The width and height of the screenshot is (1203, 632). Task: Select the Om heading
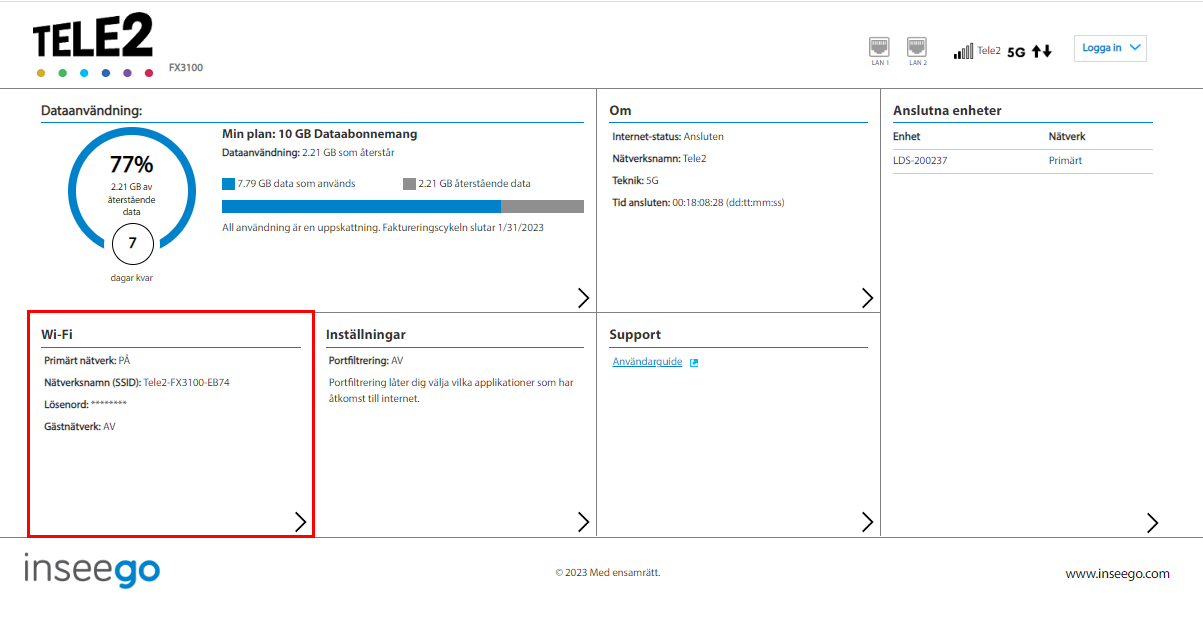point(620,110)
